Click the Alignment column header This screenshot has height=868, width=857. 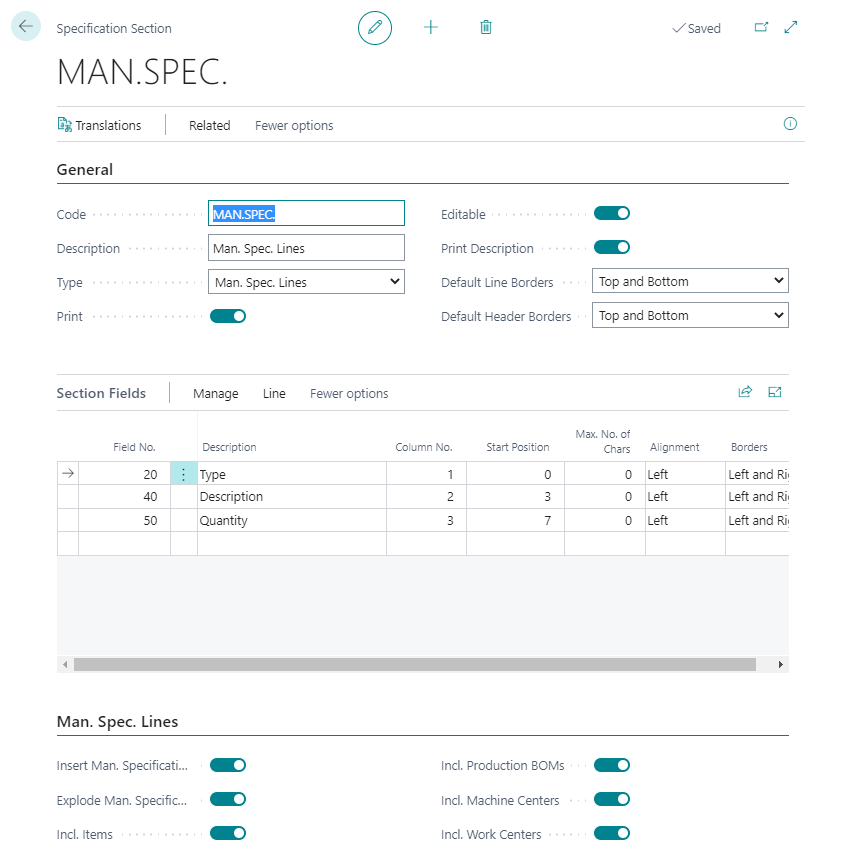674,447
